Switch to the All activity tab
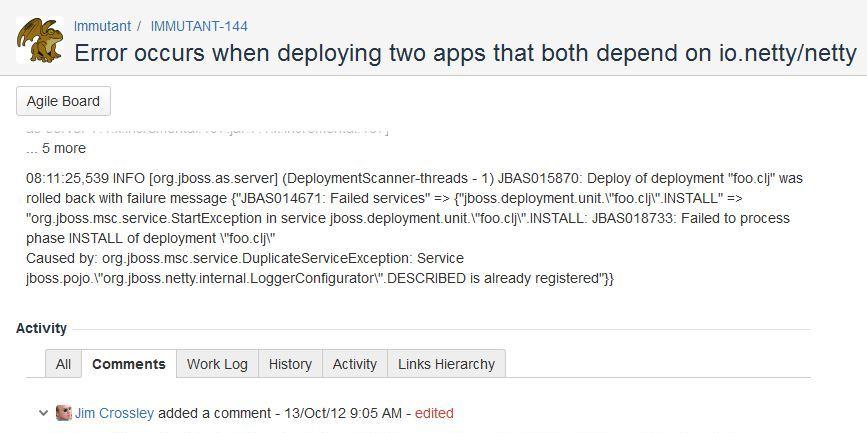 pos(64,364)
